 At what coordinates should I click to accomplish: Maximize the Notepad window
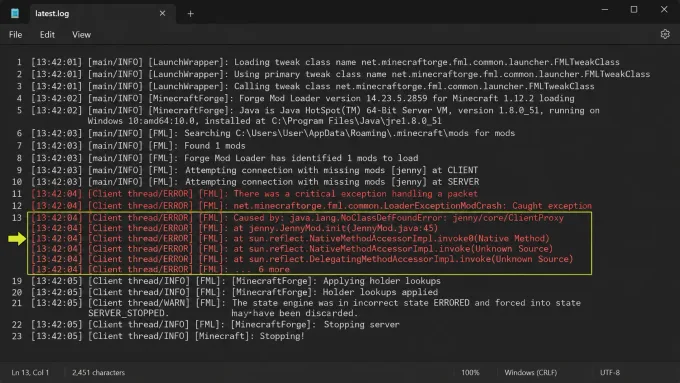pyautogui.click(x=634, y=10)
